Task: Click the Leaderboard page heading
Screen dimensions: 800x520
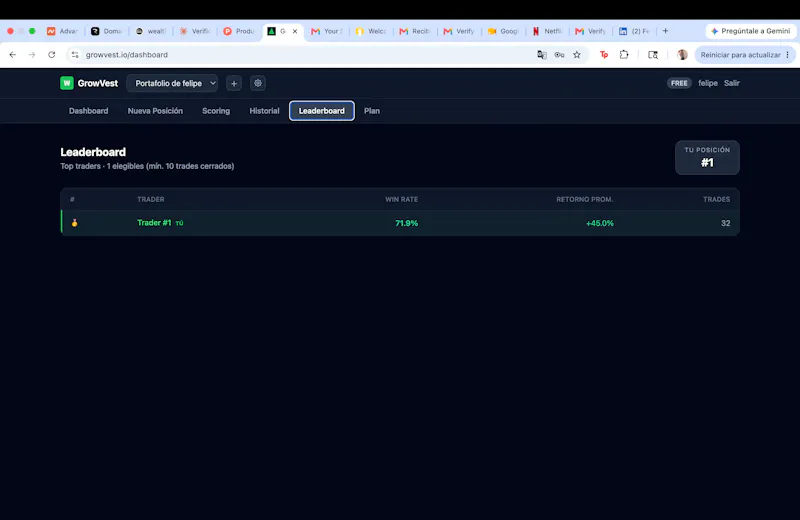Action: point(93,152)
